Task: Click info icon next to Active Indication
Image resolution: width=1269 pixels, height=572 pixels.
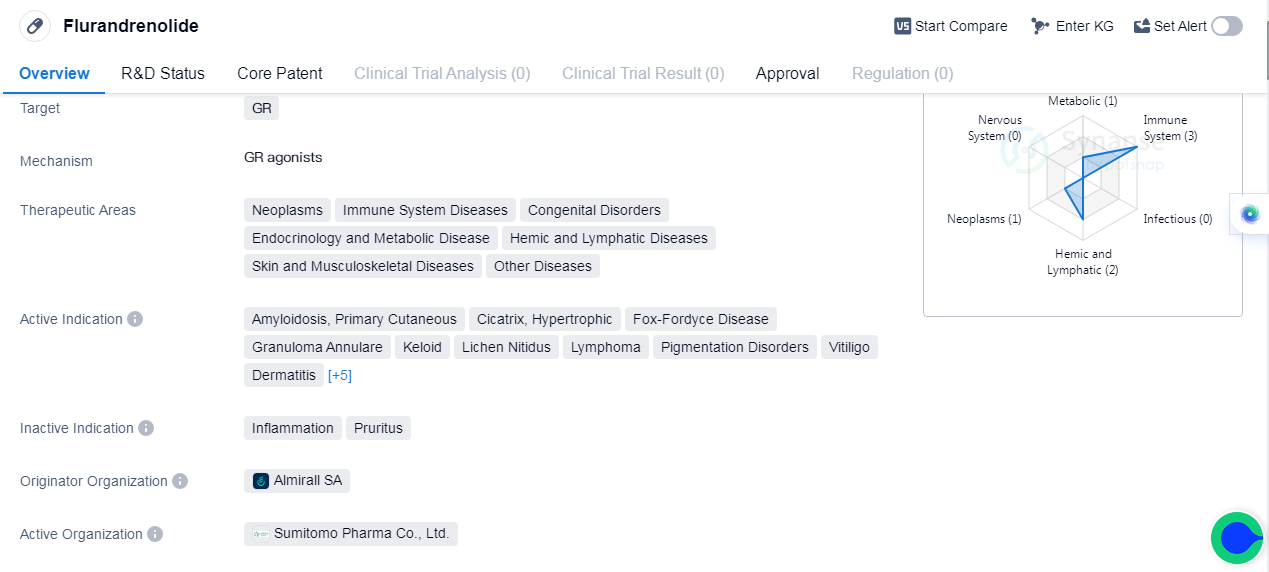Action: [135, 319]
